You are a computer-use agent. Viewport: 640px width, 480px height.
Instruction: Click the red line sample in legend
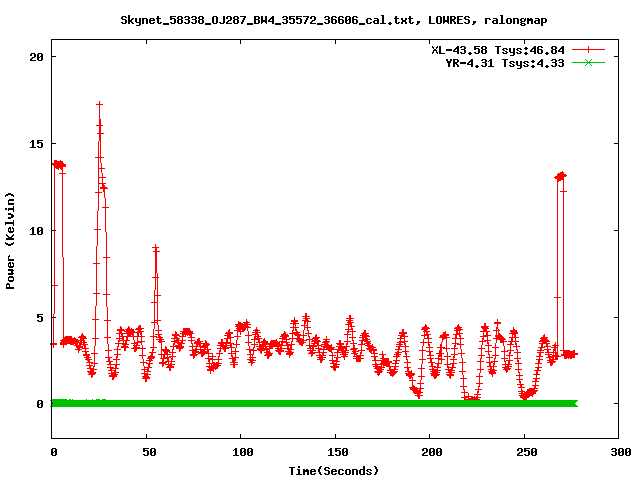[588, 50]
